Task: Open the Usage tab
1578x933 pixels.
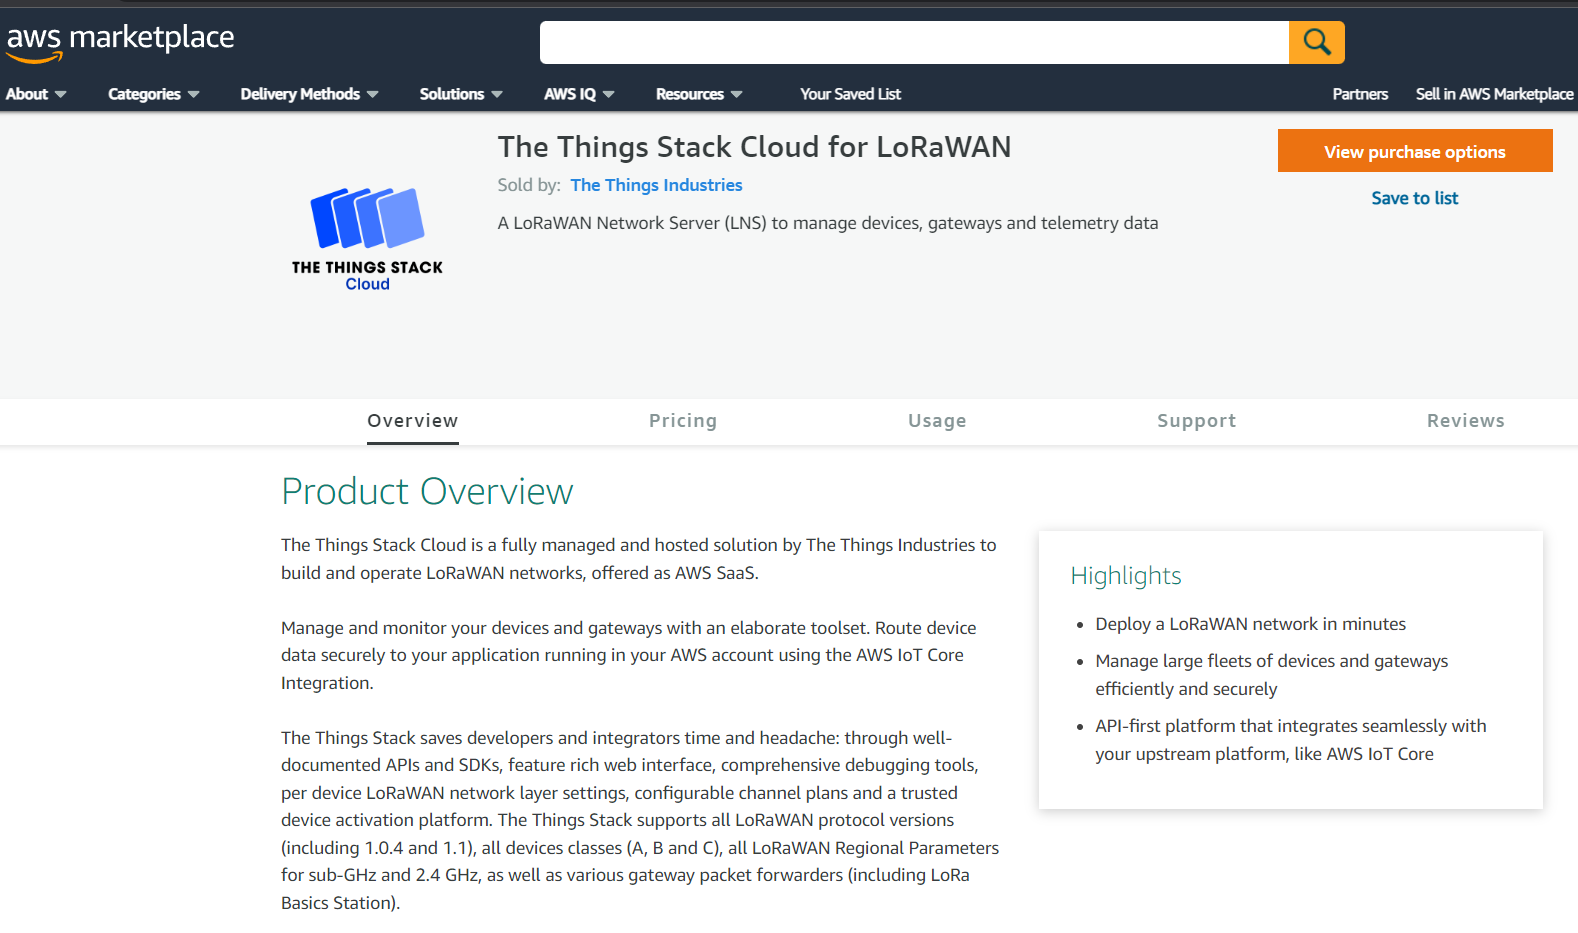Action: 937,421
